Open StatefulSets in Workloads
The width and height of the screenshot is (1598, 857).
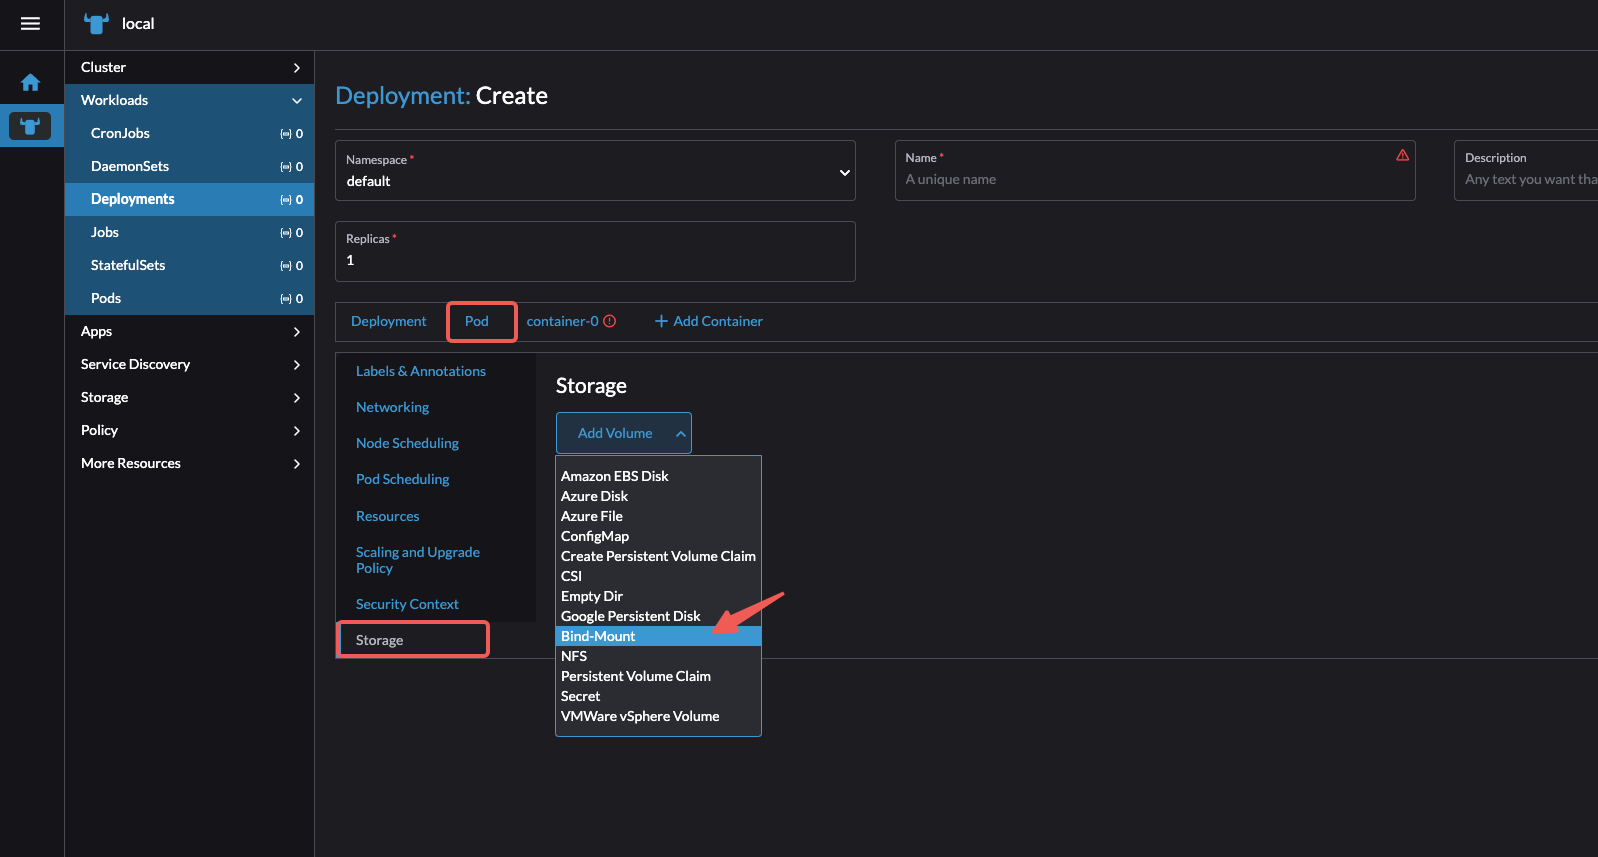click(x=190, y=265)
